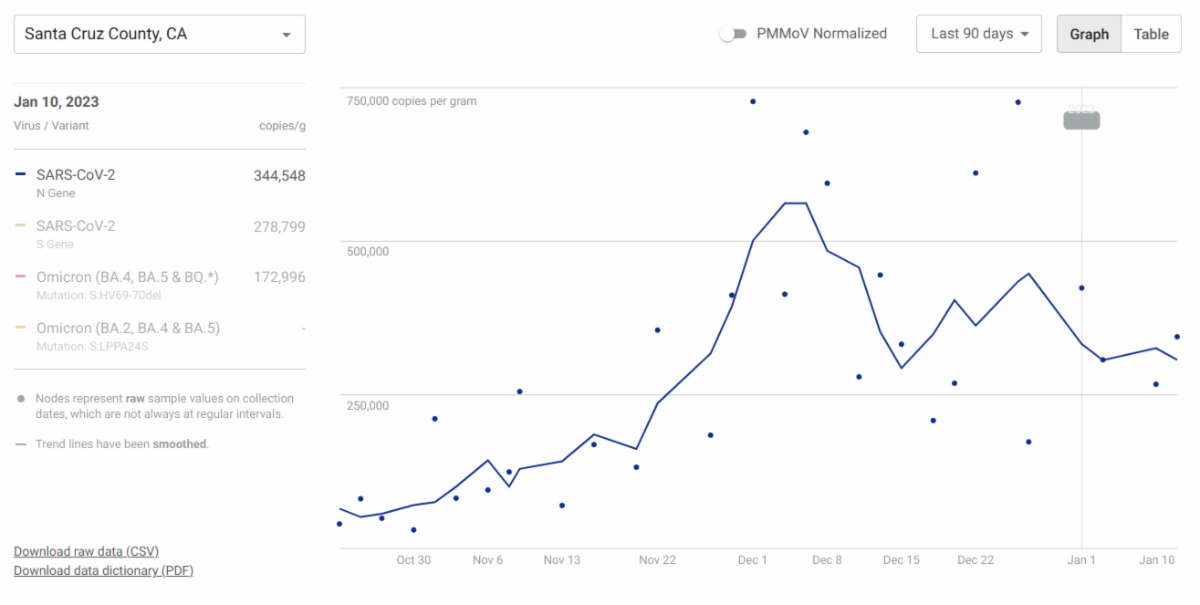Enable the Omicron S:LPPA24S series
Image resolution: width=1200 pixels, height=605 pixels.
pyautogui.click(x=127, y=328)
